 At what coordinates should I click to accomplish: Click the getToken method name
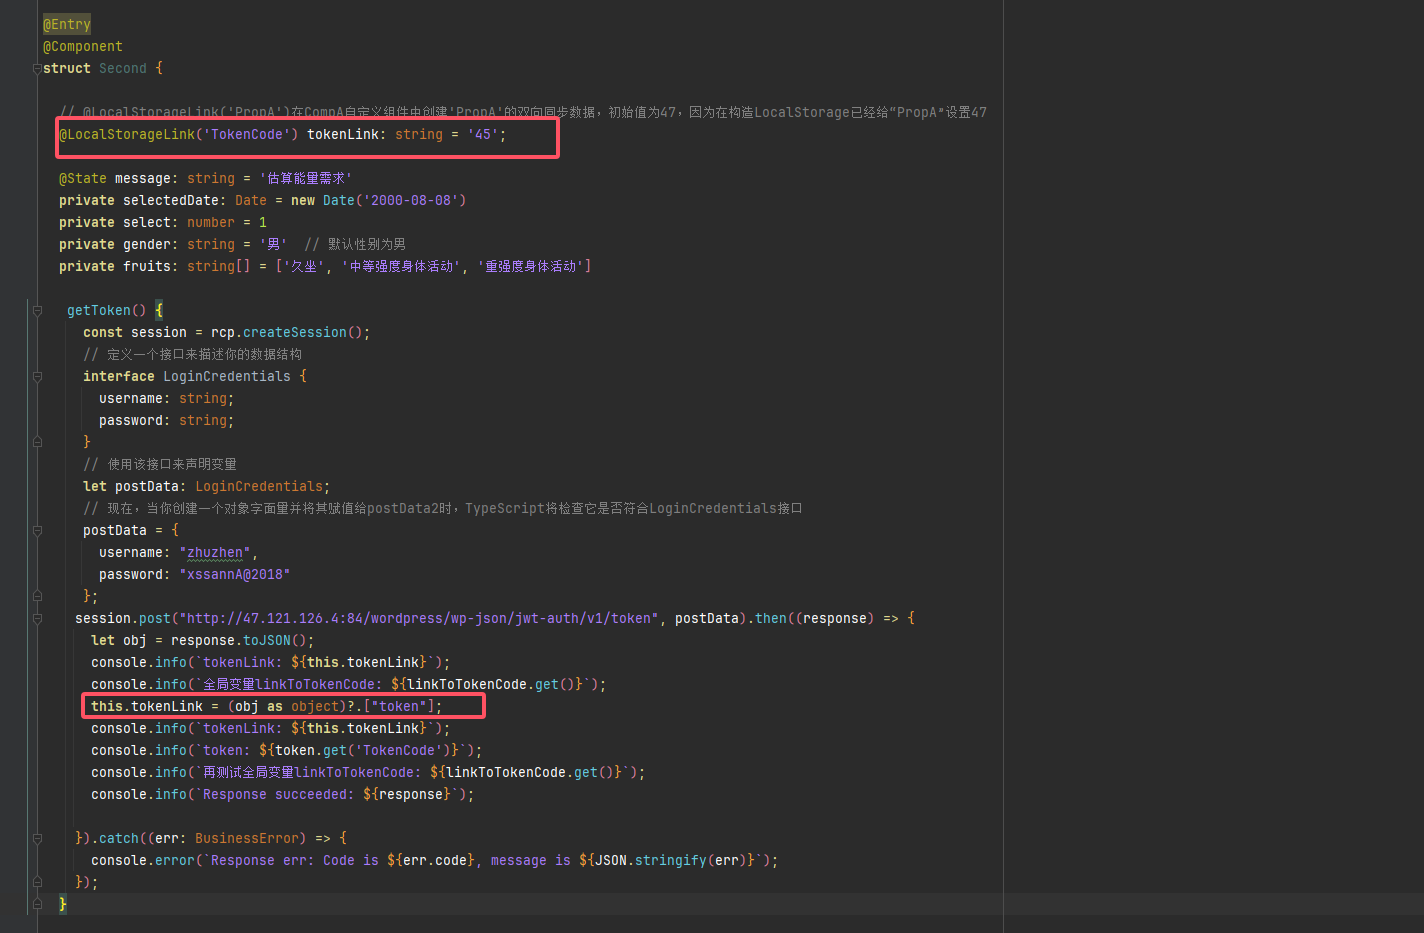point(99,310)
